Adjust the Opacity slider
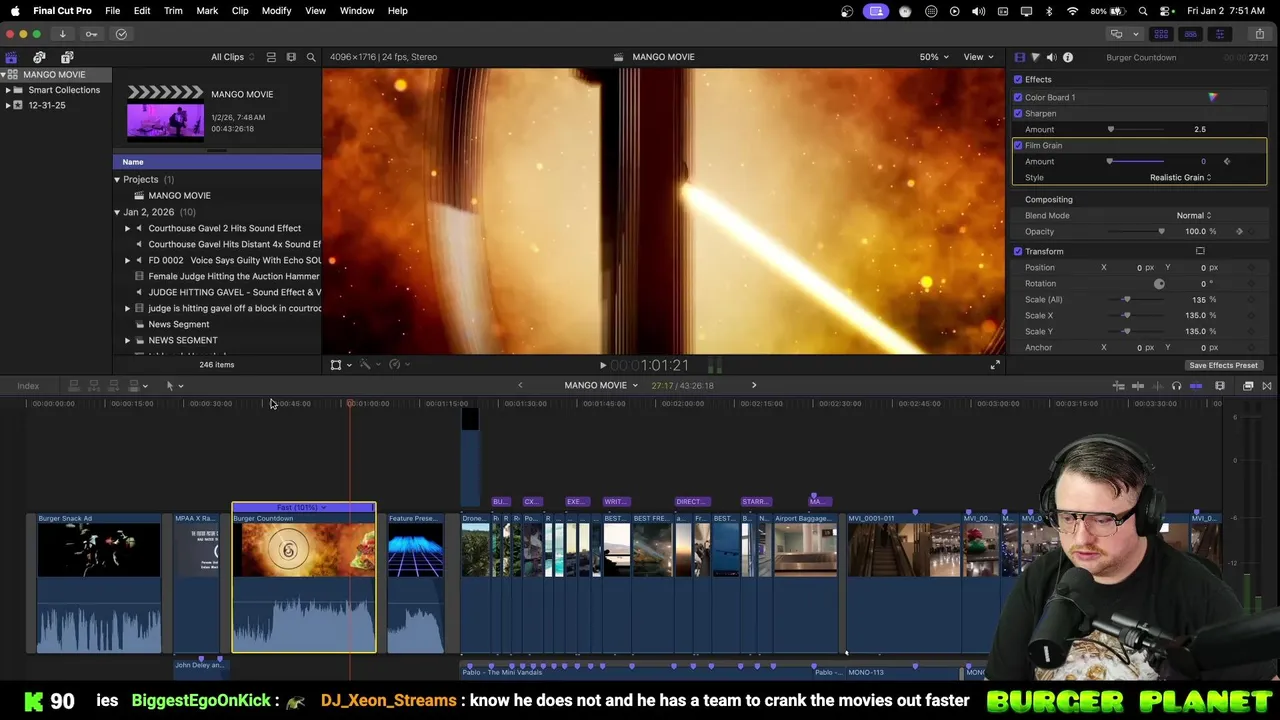1280x720 pixels. point(1136,231)
